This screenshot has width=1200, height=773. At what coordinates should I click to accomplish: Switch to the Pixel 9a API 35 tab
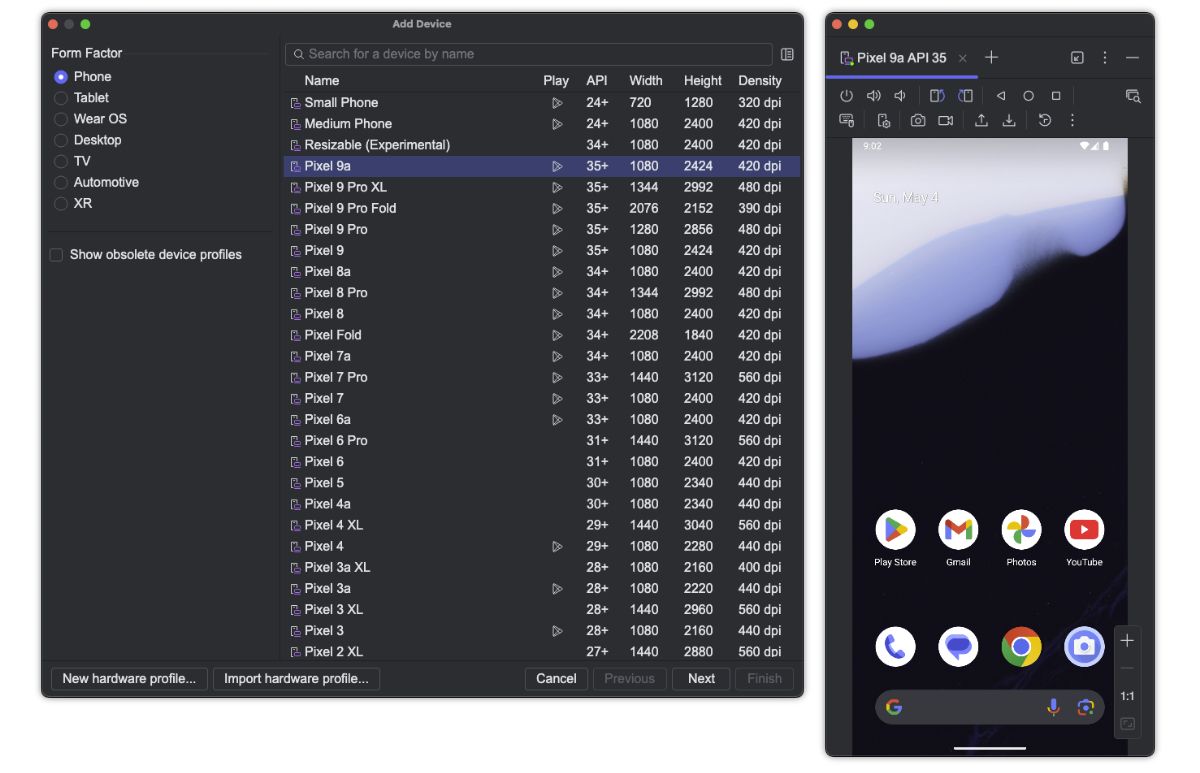901,58
